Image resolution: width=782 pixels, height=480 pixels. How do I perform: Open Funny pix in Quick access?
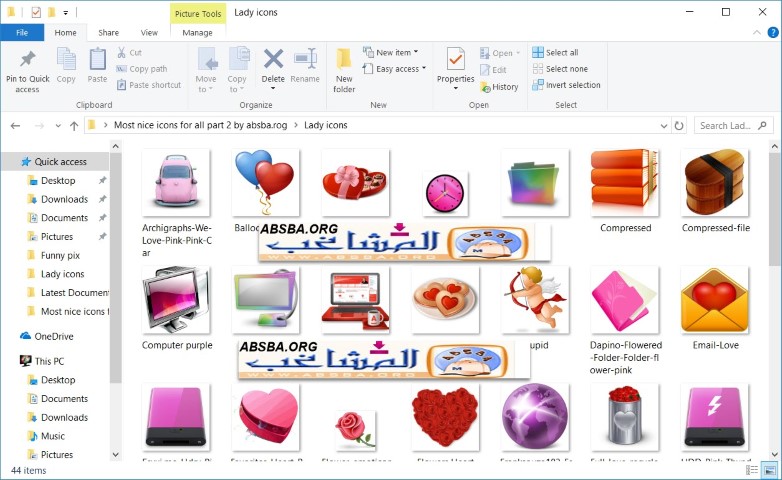pyautogui.click(x=60, y=255)
